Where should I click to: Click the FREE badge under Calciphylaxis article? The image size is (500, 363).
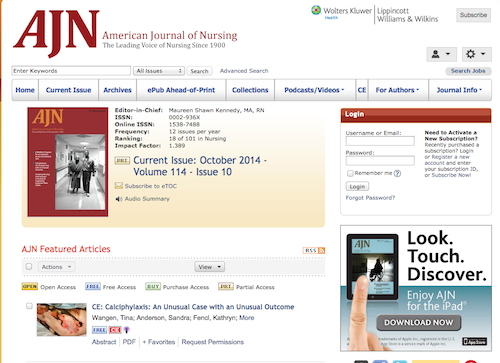point(99,330)
